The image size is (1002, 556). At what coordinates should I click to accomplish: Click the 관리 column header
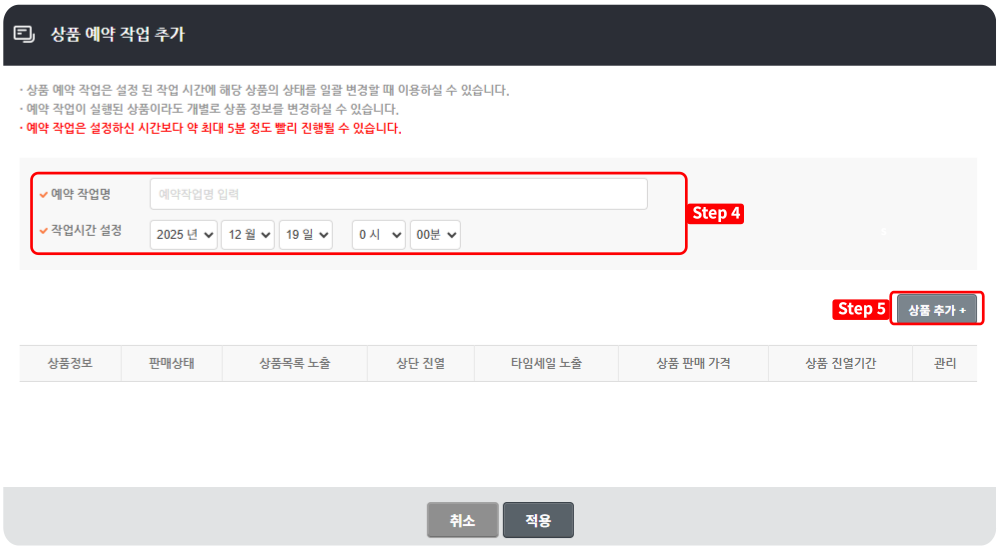coord(944,364)
